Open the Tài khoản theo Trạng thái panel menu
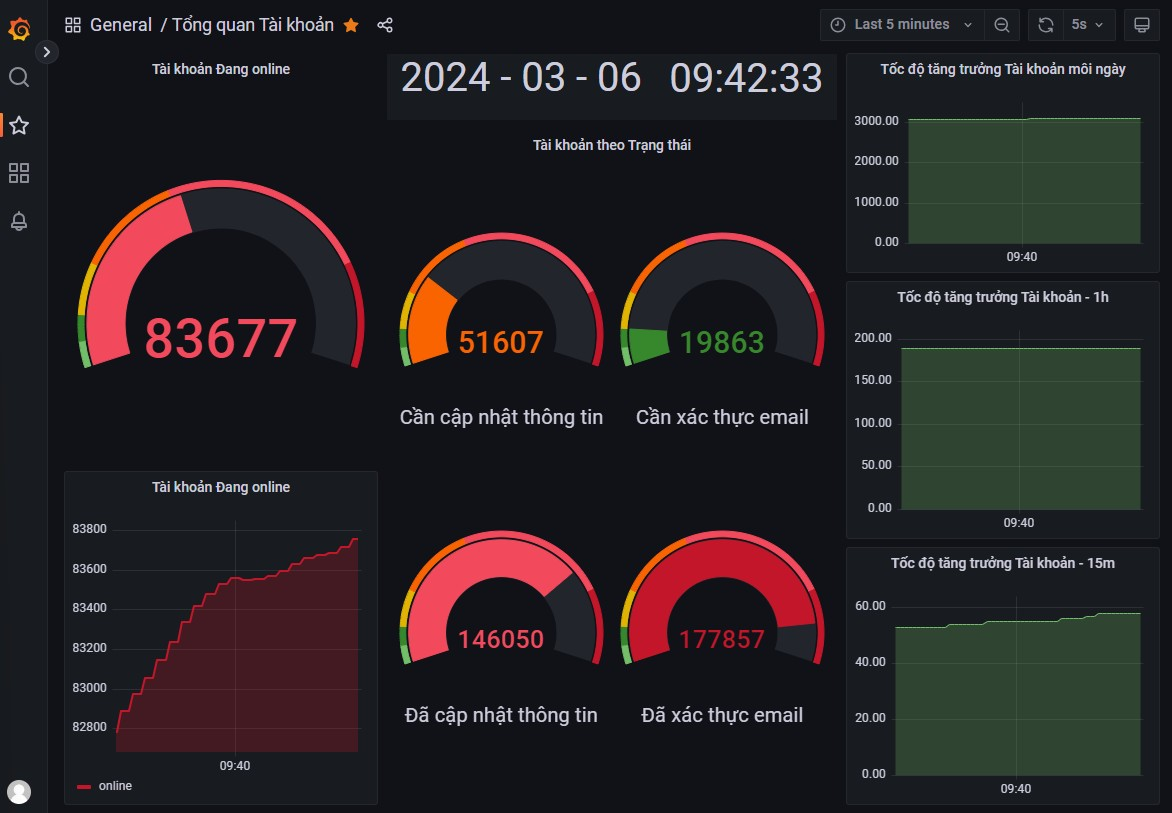 tap(611, 145)
